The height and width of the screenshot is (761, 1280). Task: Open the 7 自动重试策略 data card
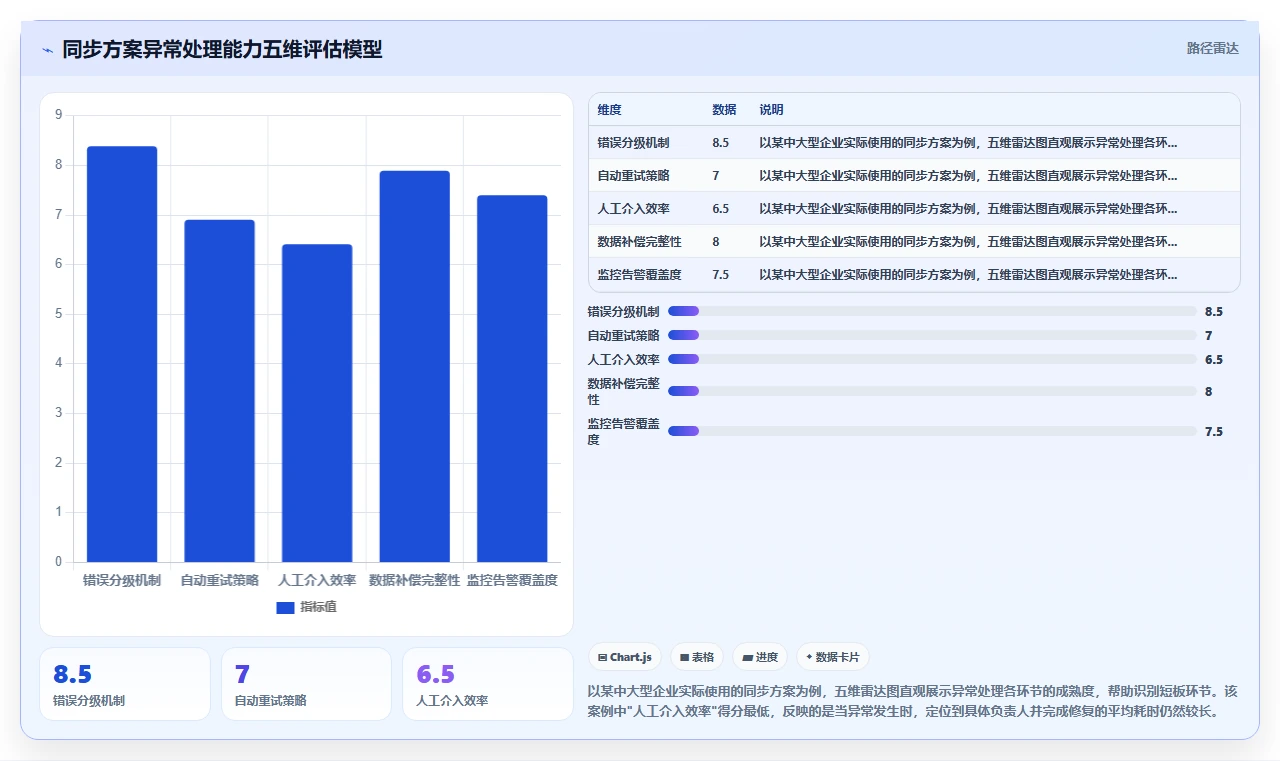tap(306, 684)
